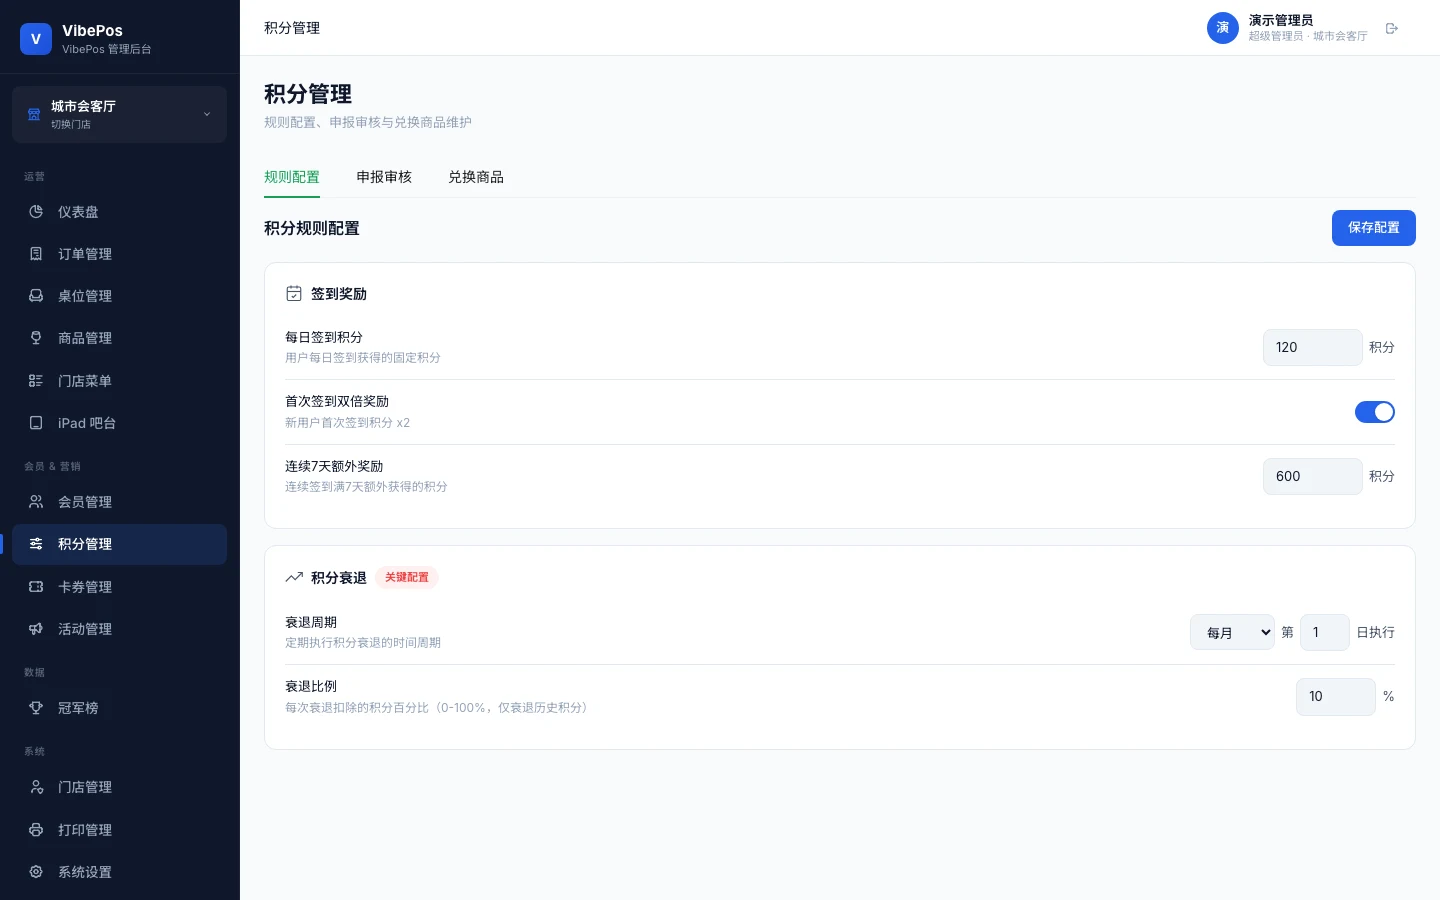Screen dimensions: 1440x900
Task: Click the 用户每日签到获得的固定积分 description
Action: tap(363, 357)
